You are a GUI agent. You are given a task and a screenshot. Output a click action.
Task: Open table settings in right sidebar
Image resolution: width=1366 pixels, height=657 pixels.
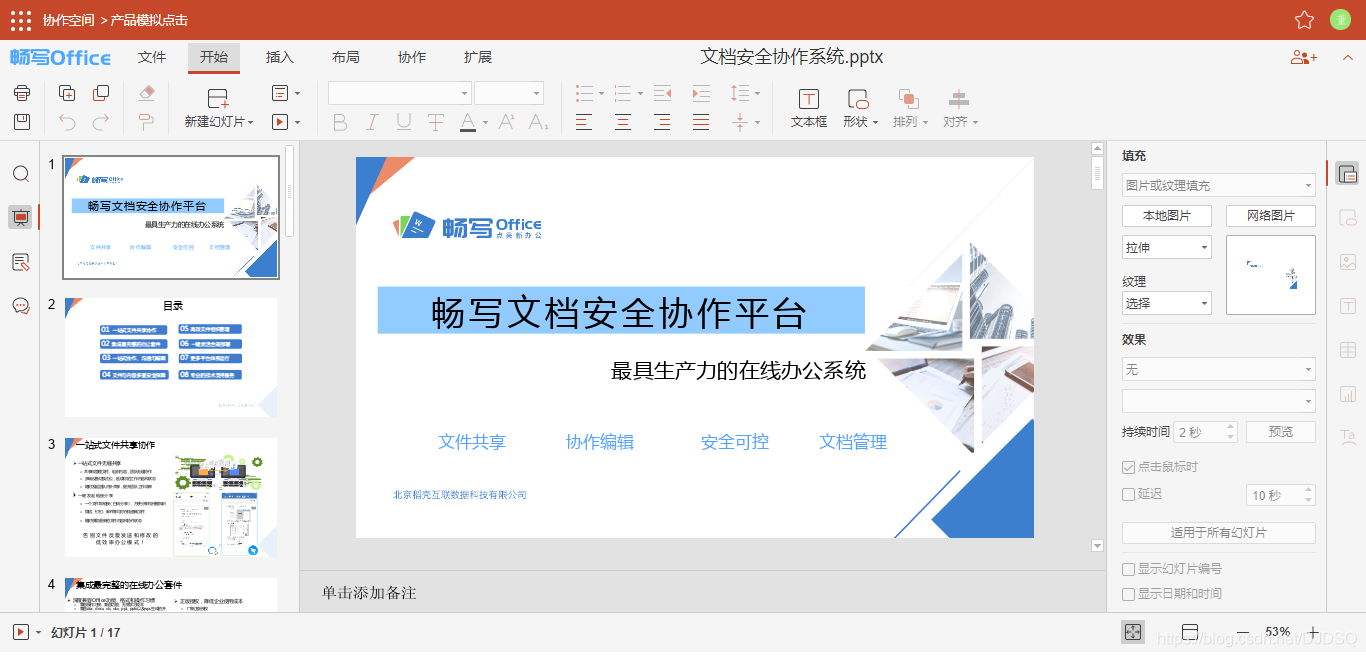pos(1347,350)
